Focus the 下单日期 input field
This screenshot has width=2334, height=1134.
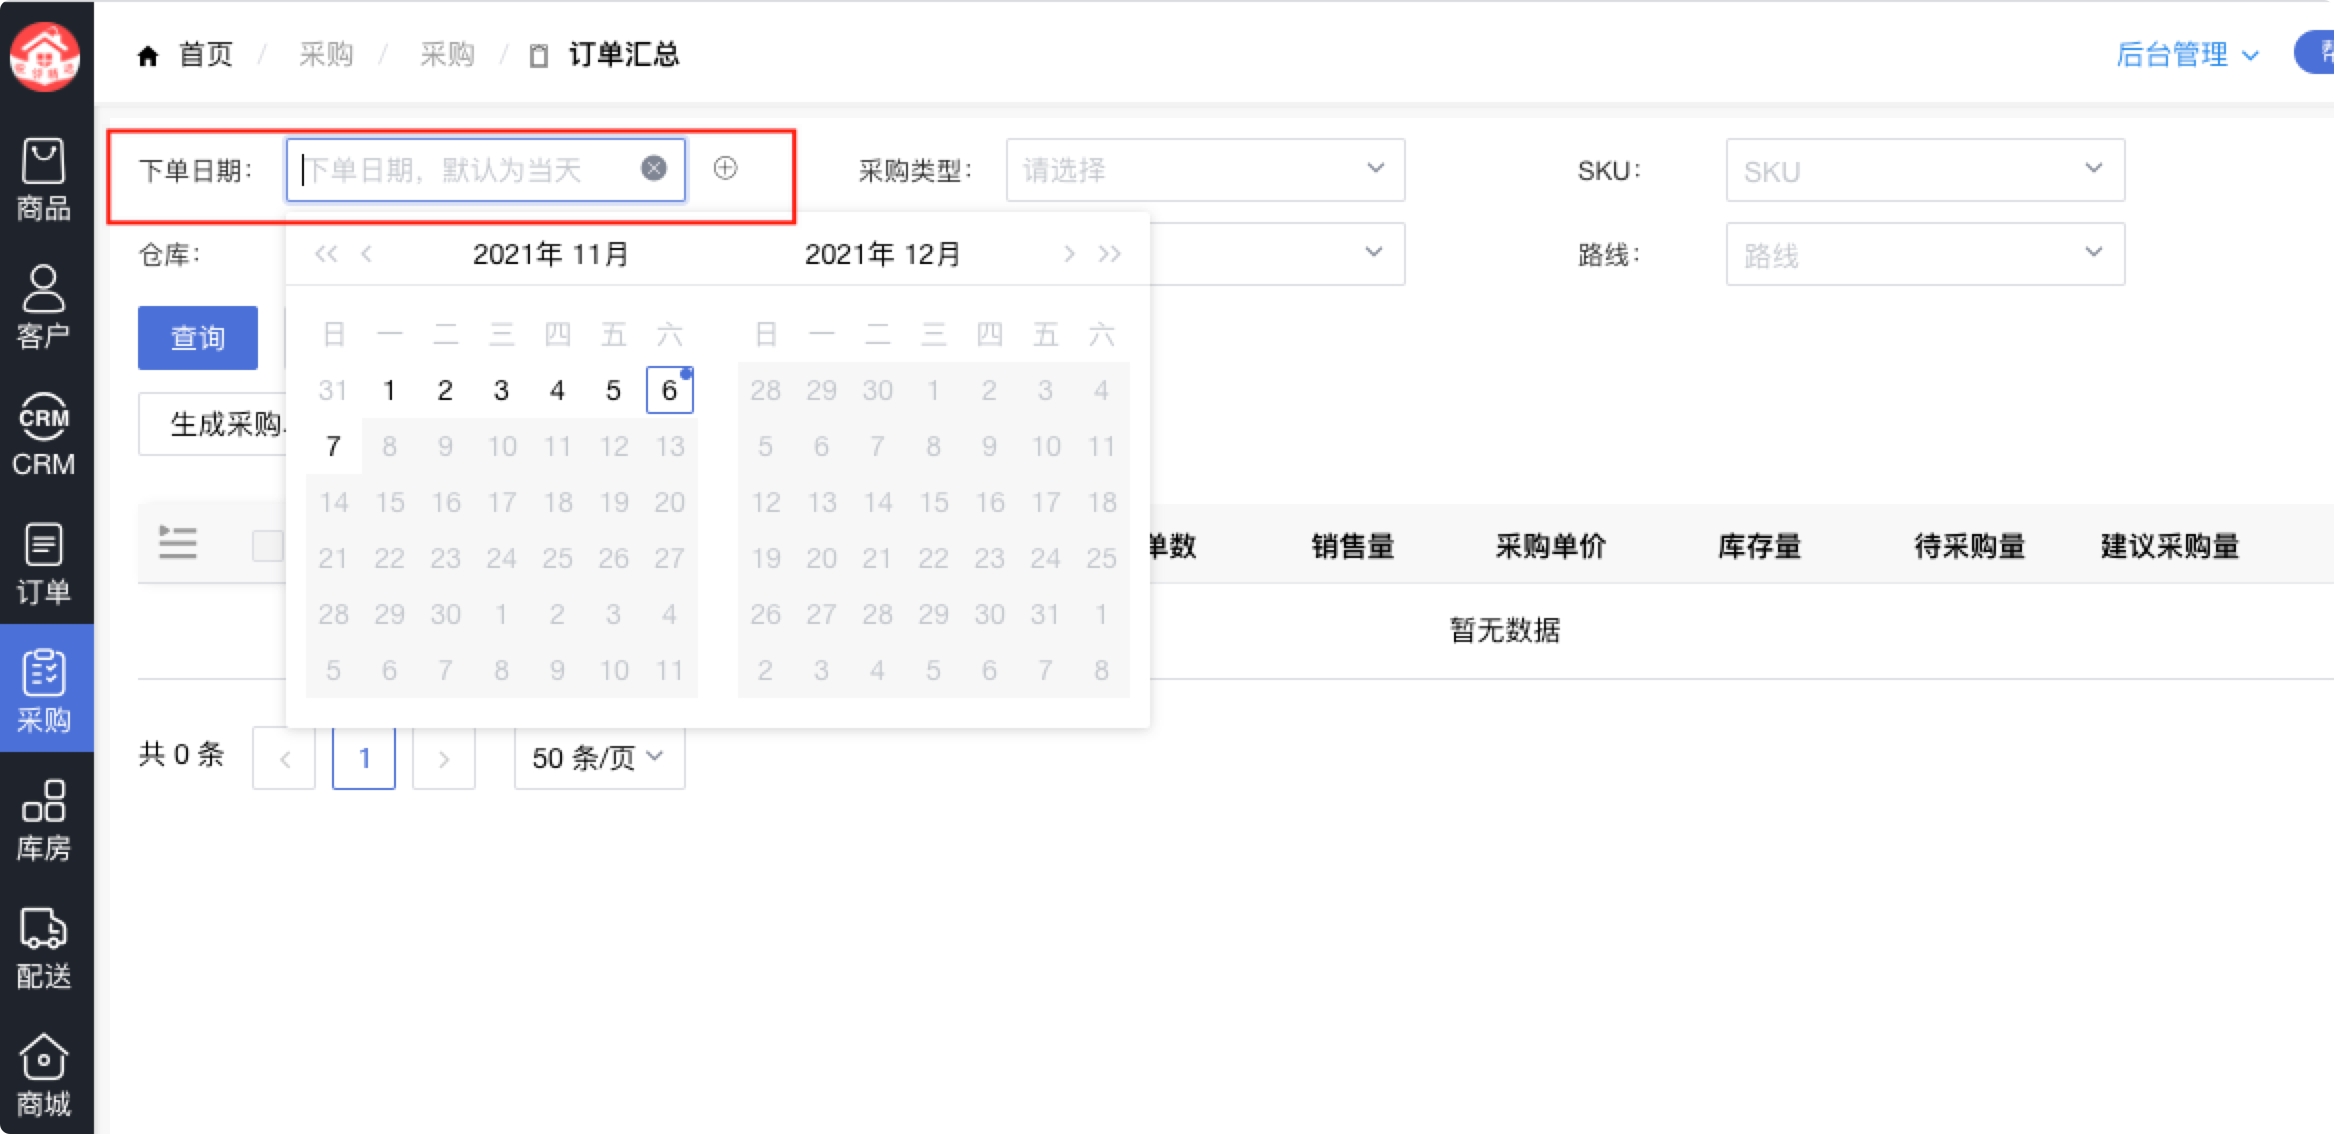point(486,170)
